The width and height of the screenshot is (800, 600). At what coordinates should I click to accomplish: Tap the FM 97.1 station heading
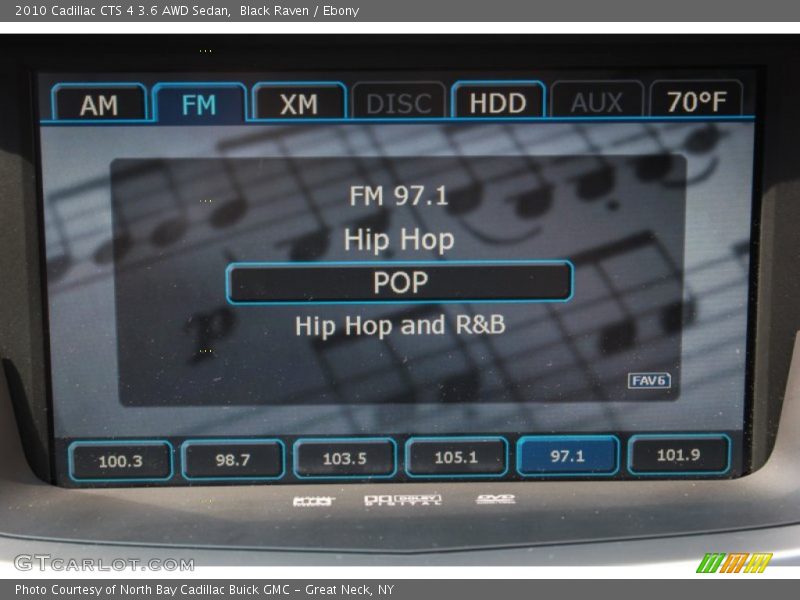click(x=398, y=196)
